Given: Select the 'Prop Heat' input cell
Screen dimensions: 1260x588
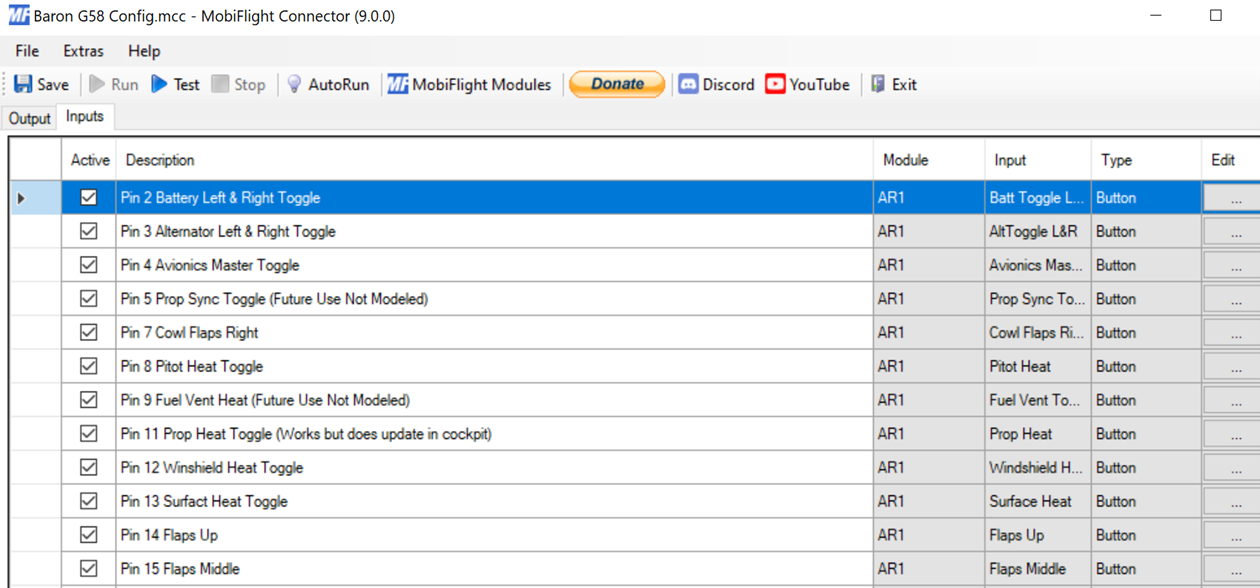Looking at the screenshot, I should (1038, 434).
